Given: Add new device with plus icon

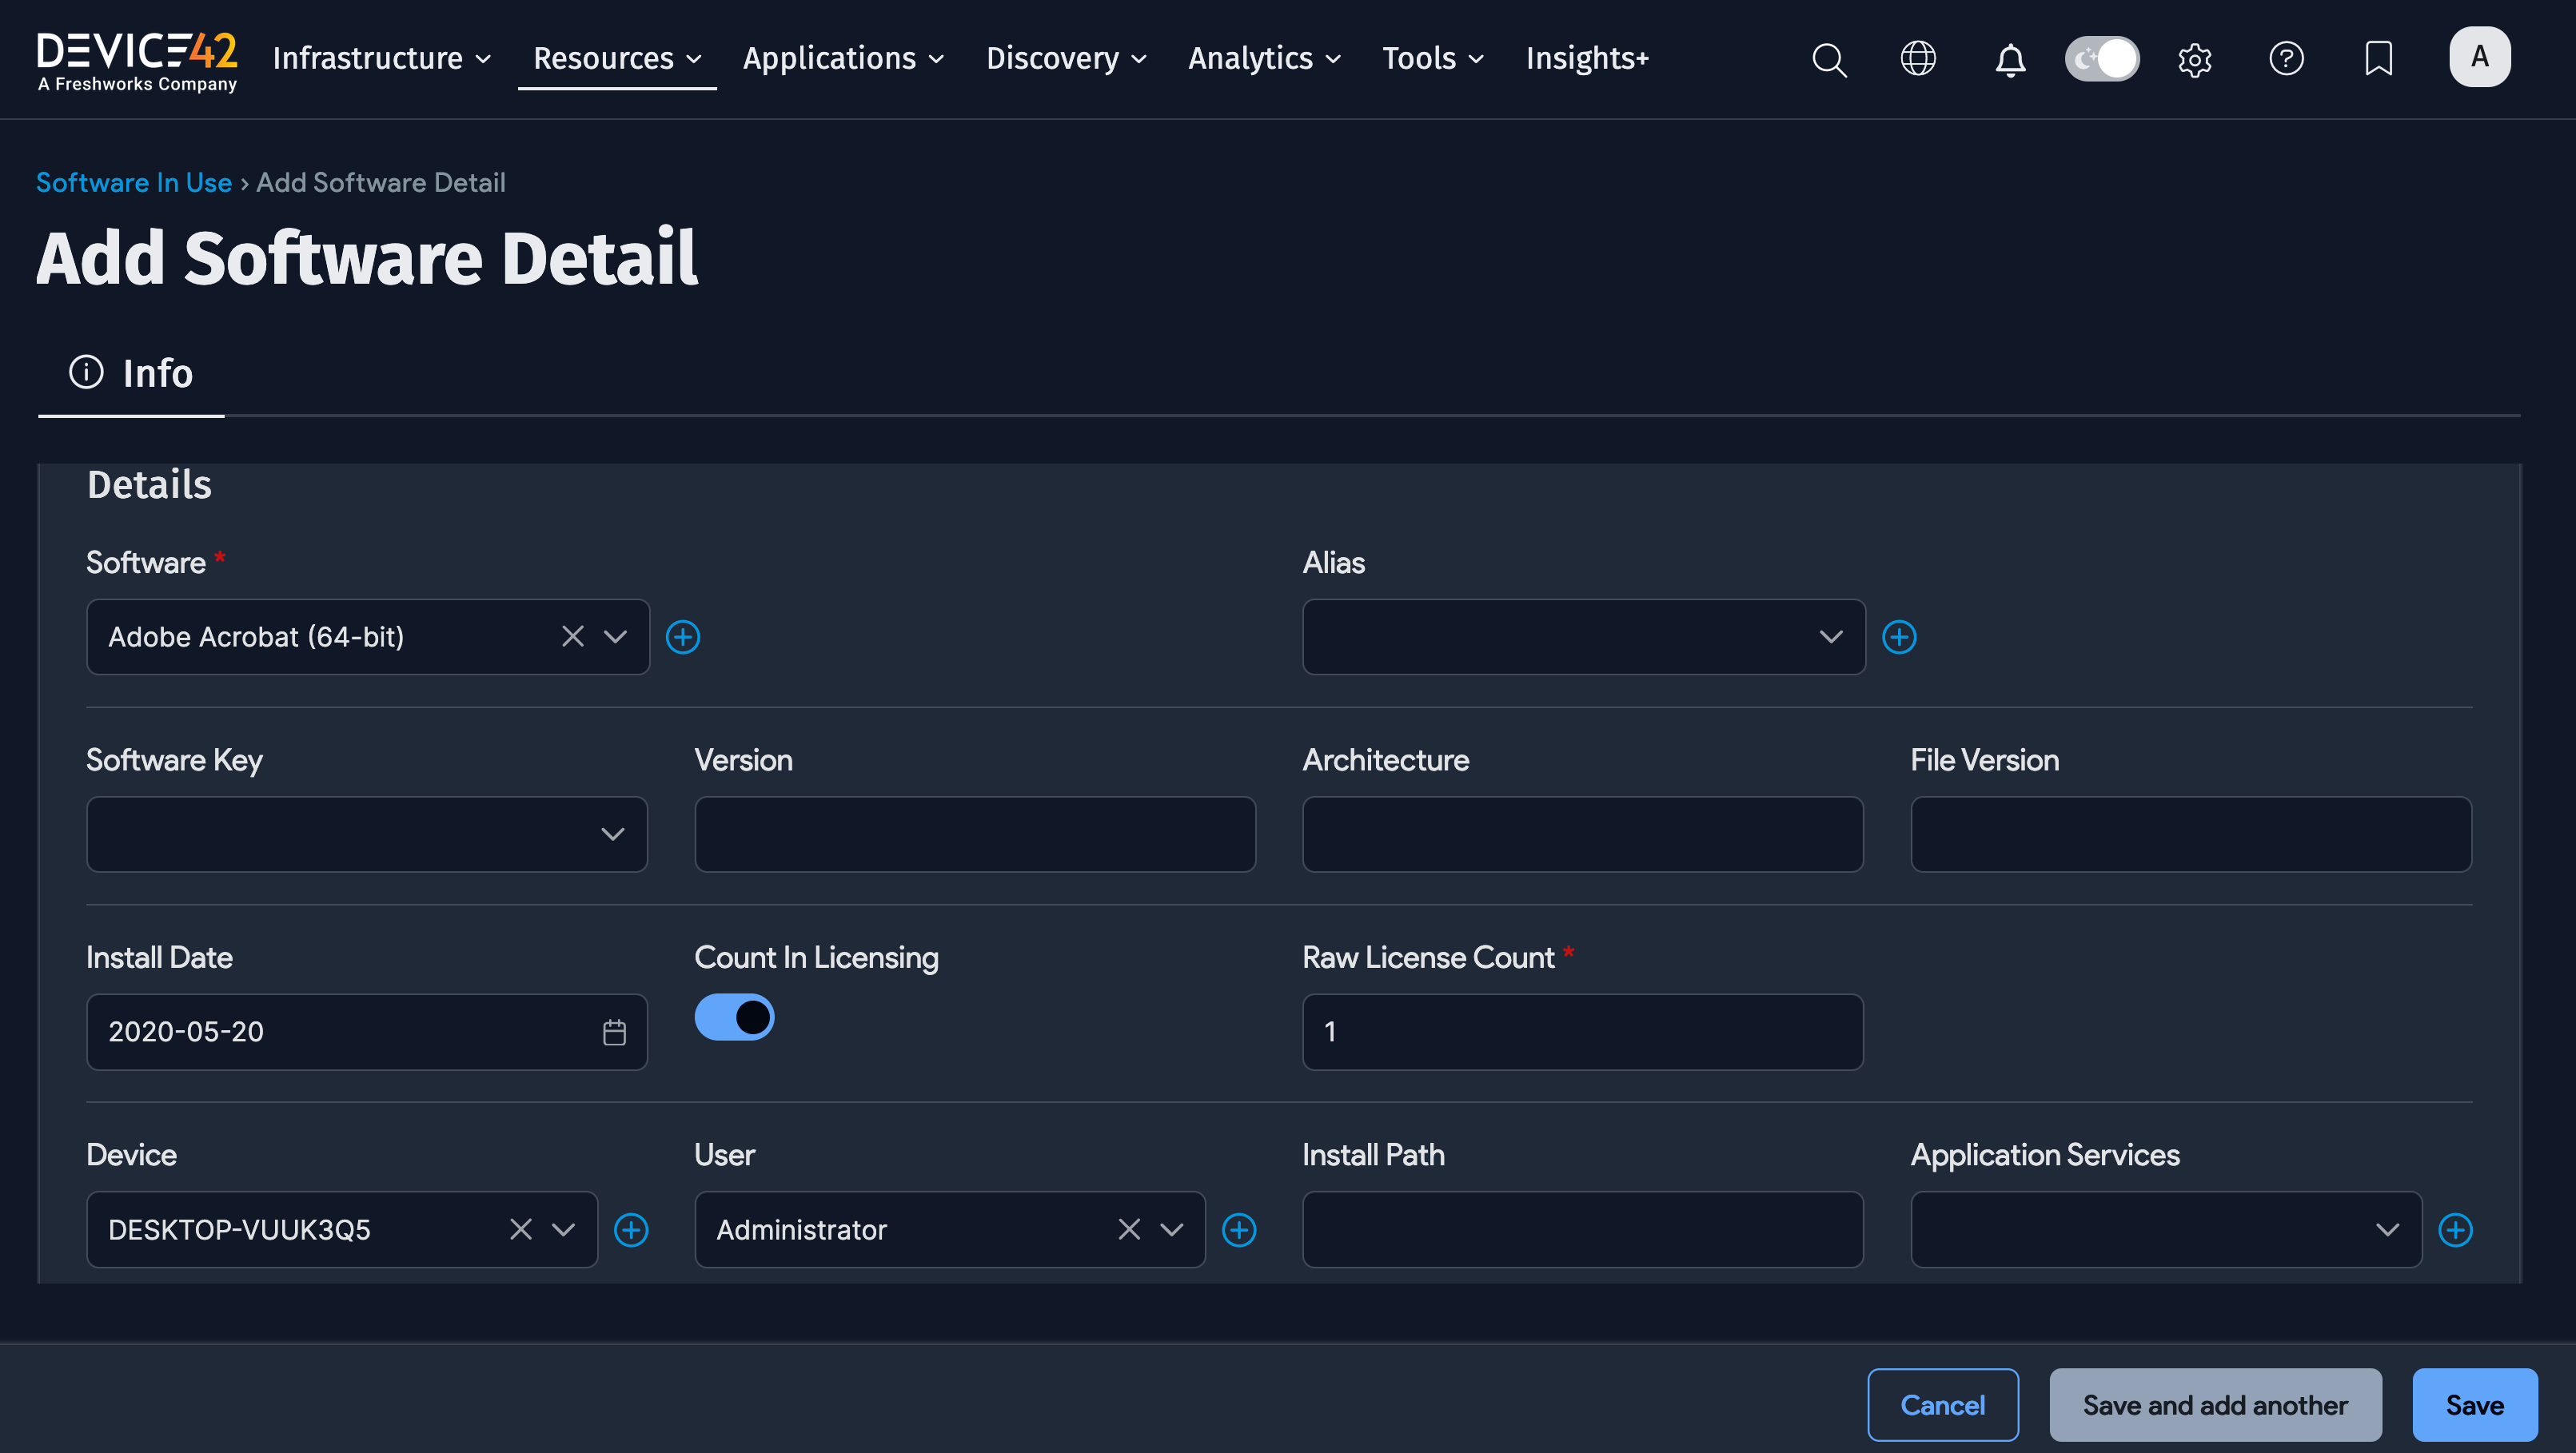Looking at the screenshot, I should [631, 1230].
